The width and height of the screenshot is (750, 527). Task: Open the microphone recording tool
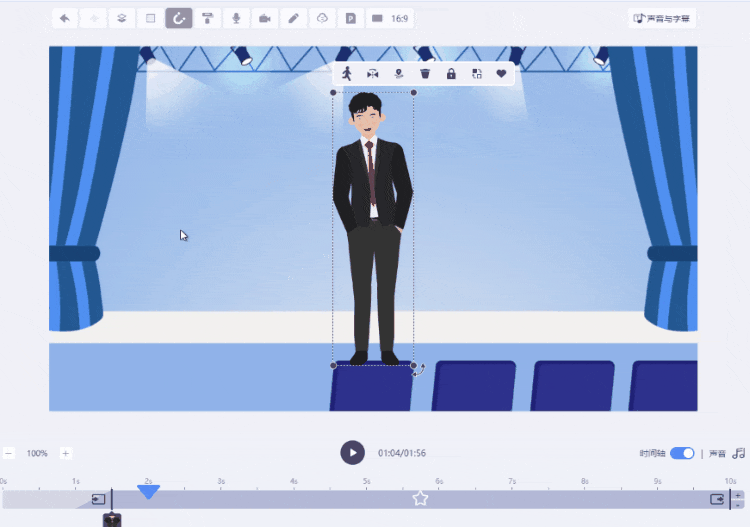tap(236, 19)
